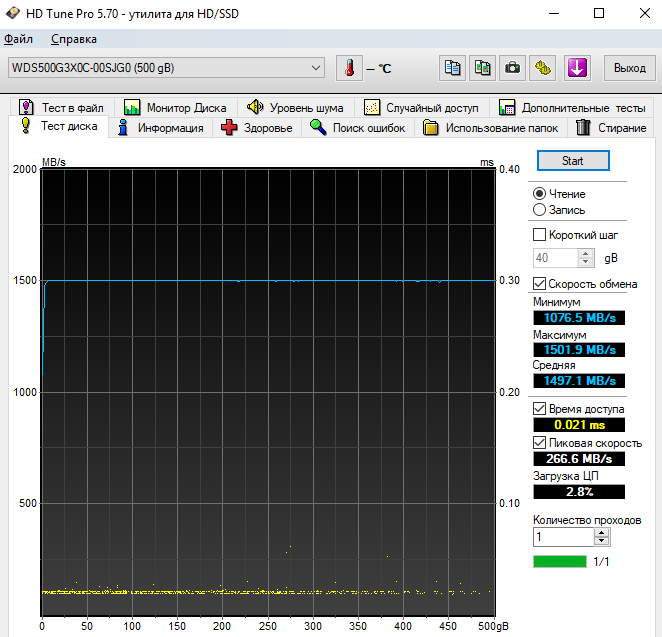Image resolution: width=662 pixels, height=637 pixels.
Task: Click the copy screenshot to clipboard icon
Action: 483,68
